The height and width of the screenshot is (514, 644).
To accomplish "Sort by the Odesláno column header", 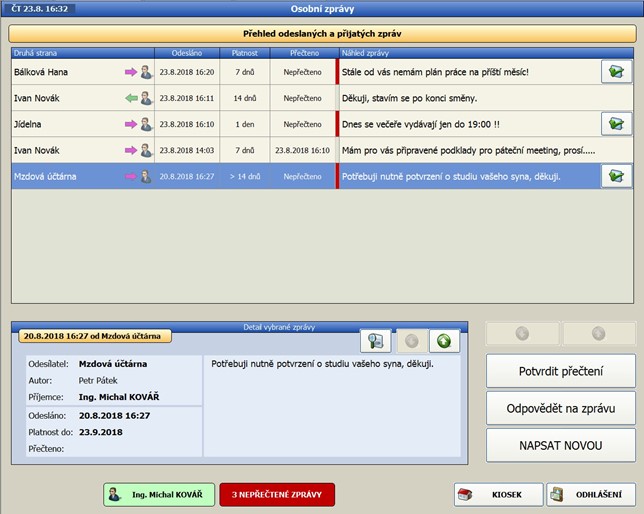I will pyautogui.click(x=187, y=53).
